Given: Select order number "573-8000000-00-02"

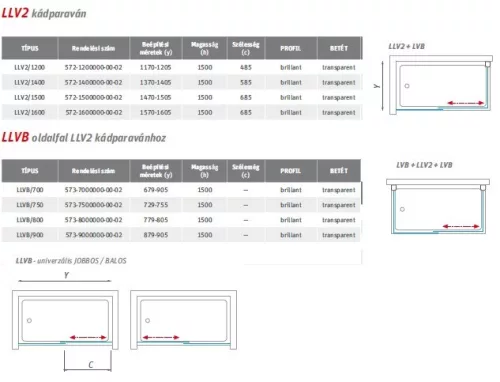Looking at the screenshot, I should click(x=93, y=220).
